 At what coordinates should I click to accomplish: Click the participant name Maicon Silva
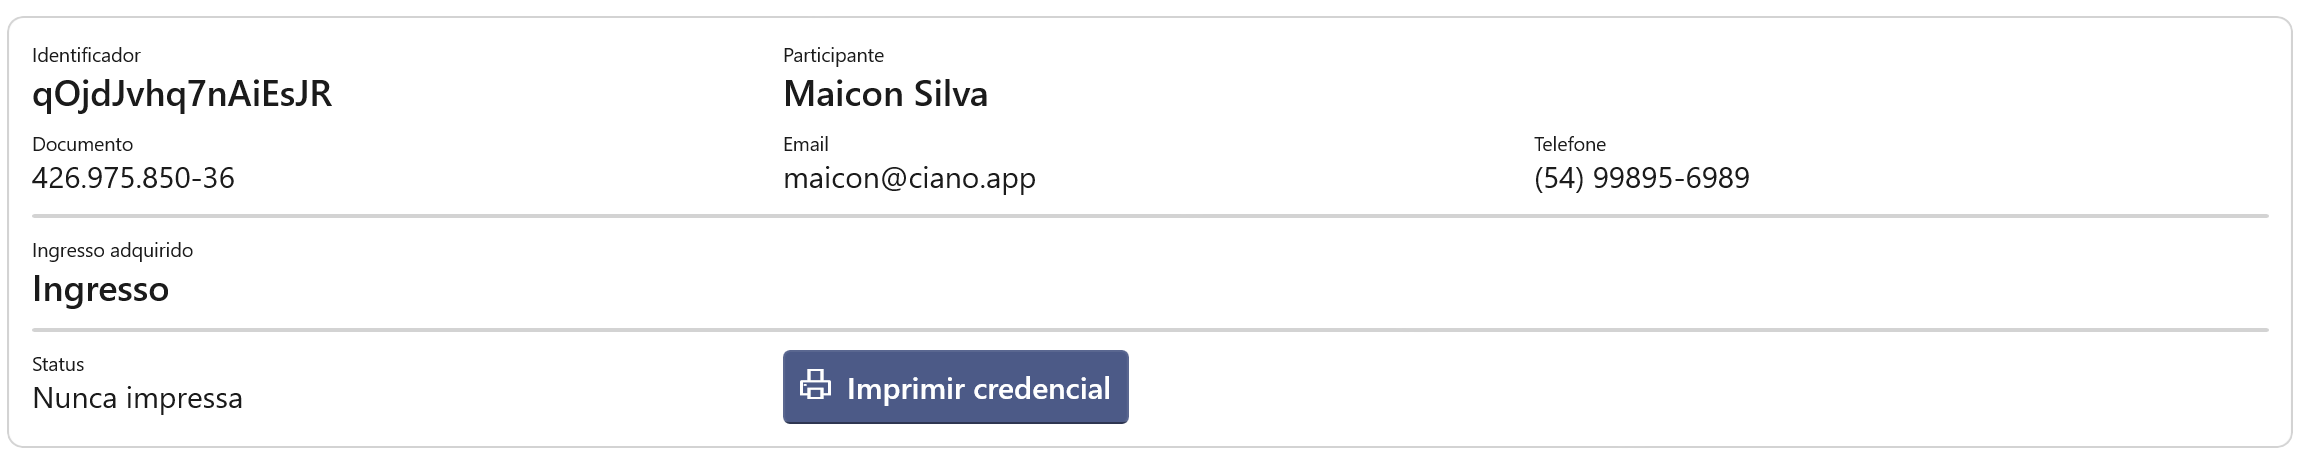(885, 94)
